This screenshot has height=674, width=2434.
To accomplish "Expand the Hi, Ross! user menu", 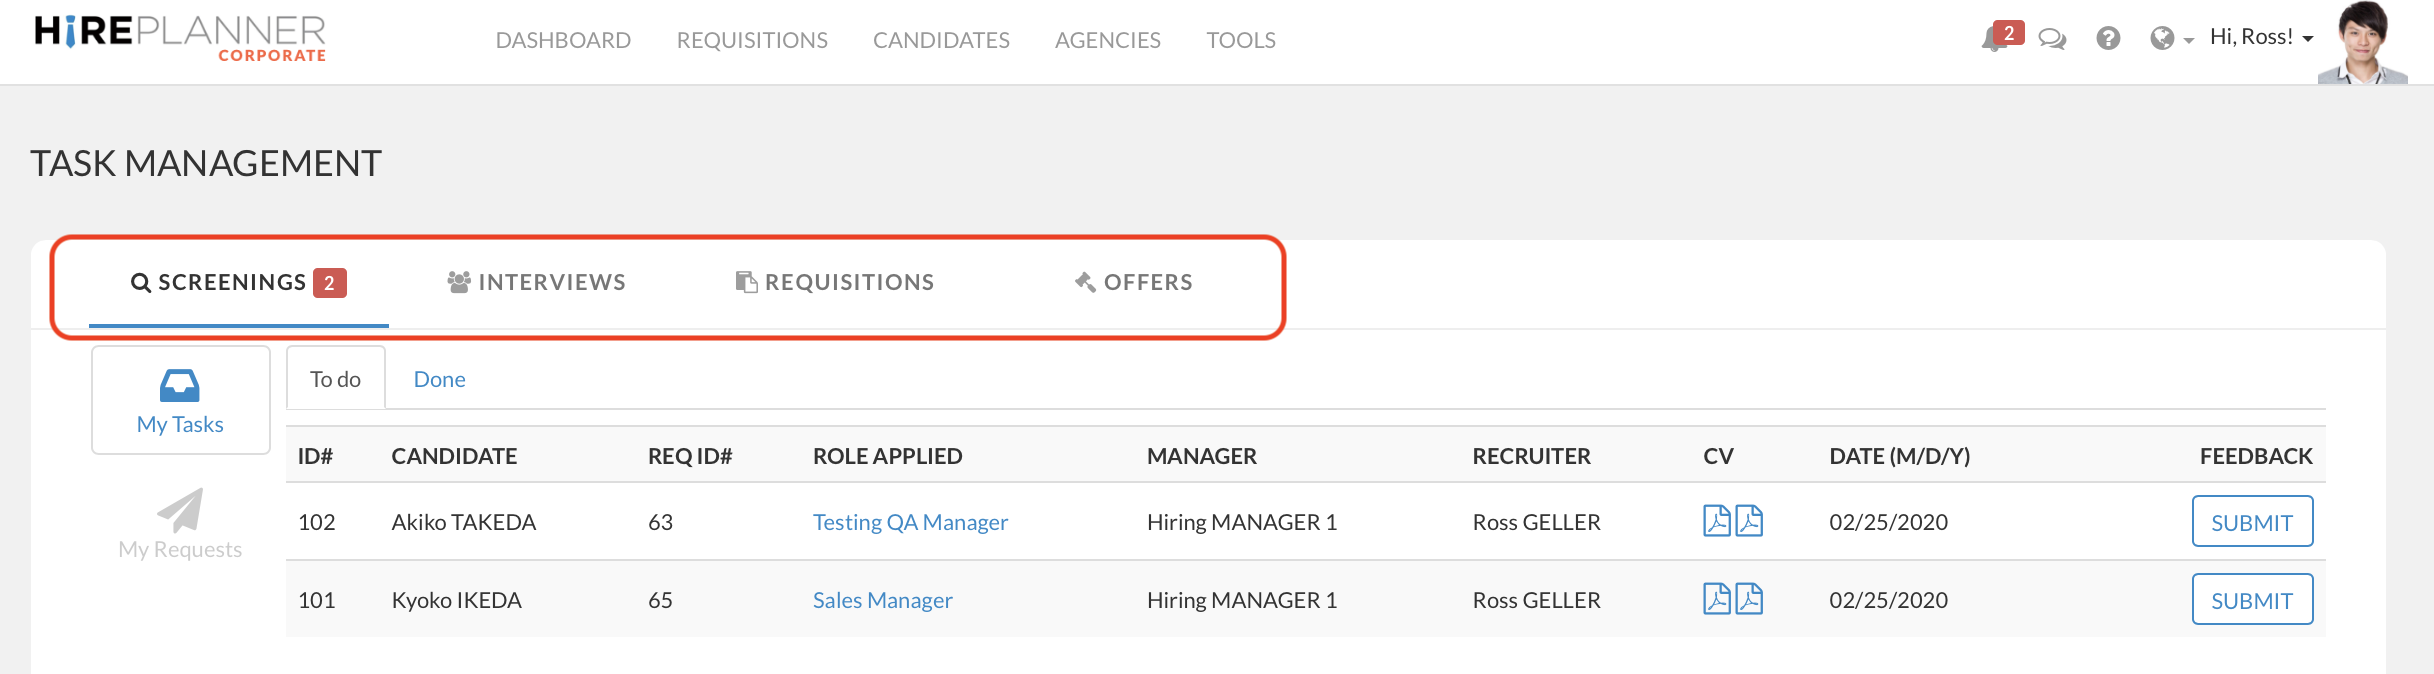I will pos(2261,38).
